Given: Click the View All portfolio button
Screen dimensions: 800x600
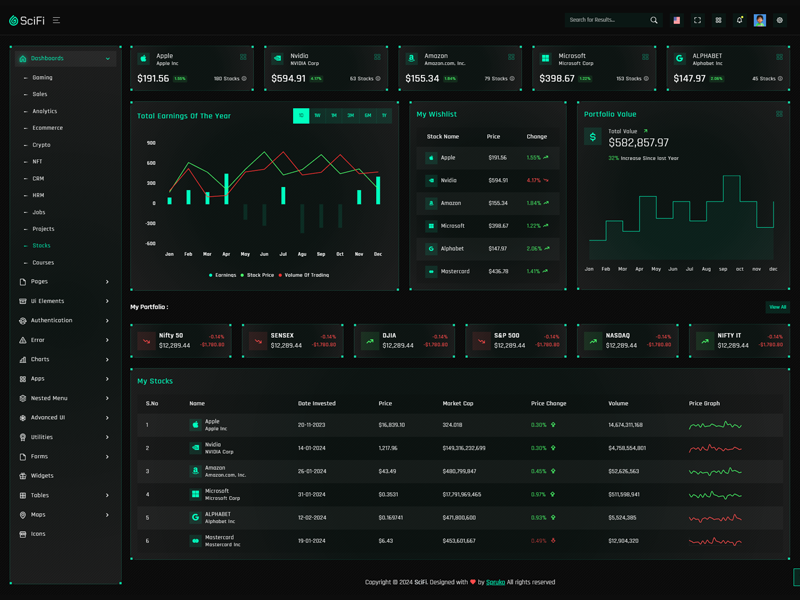Looking at the screenshot, I should pos(777,307).
